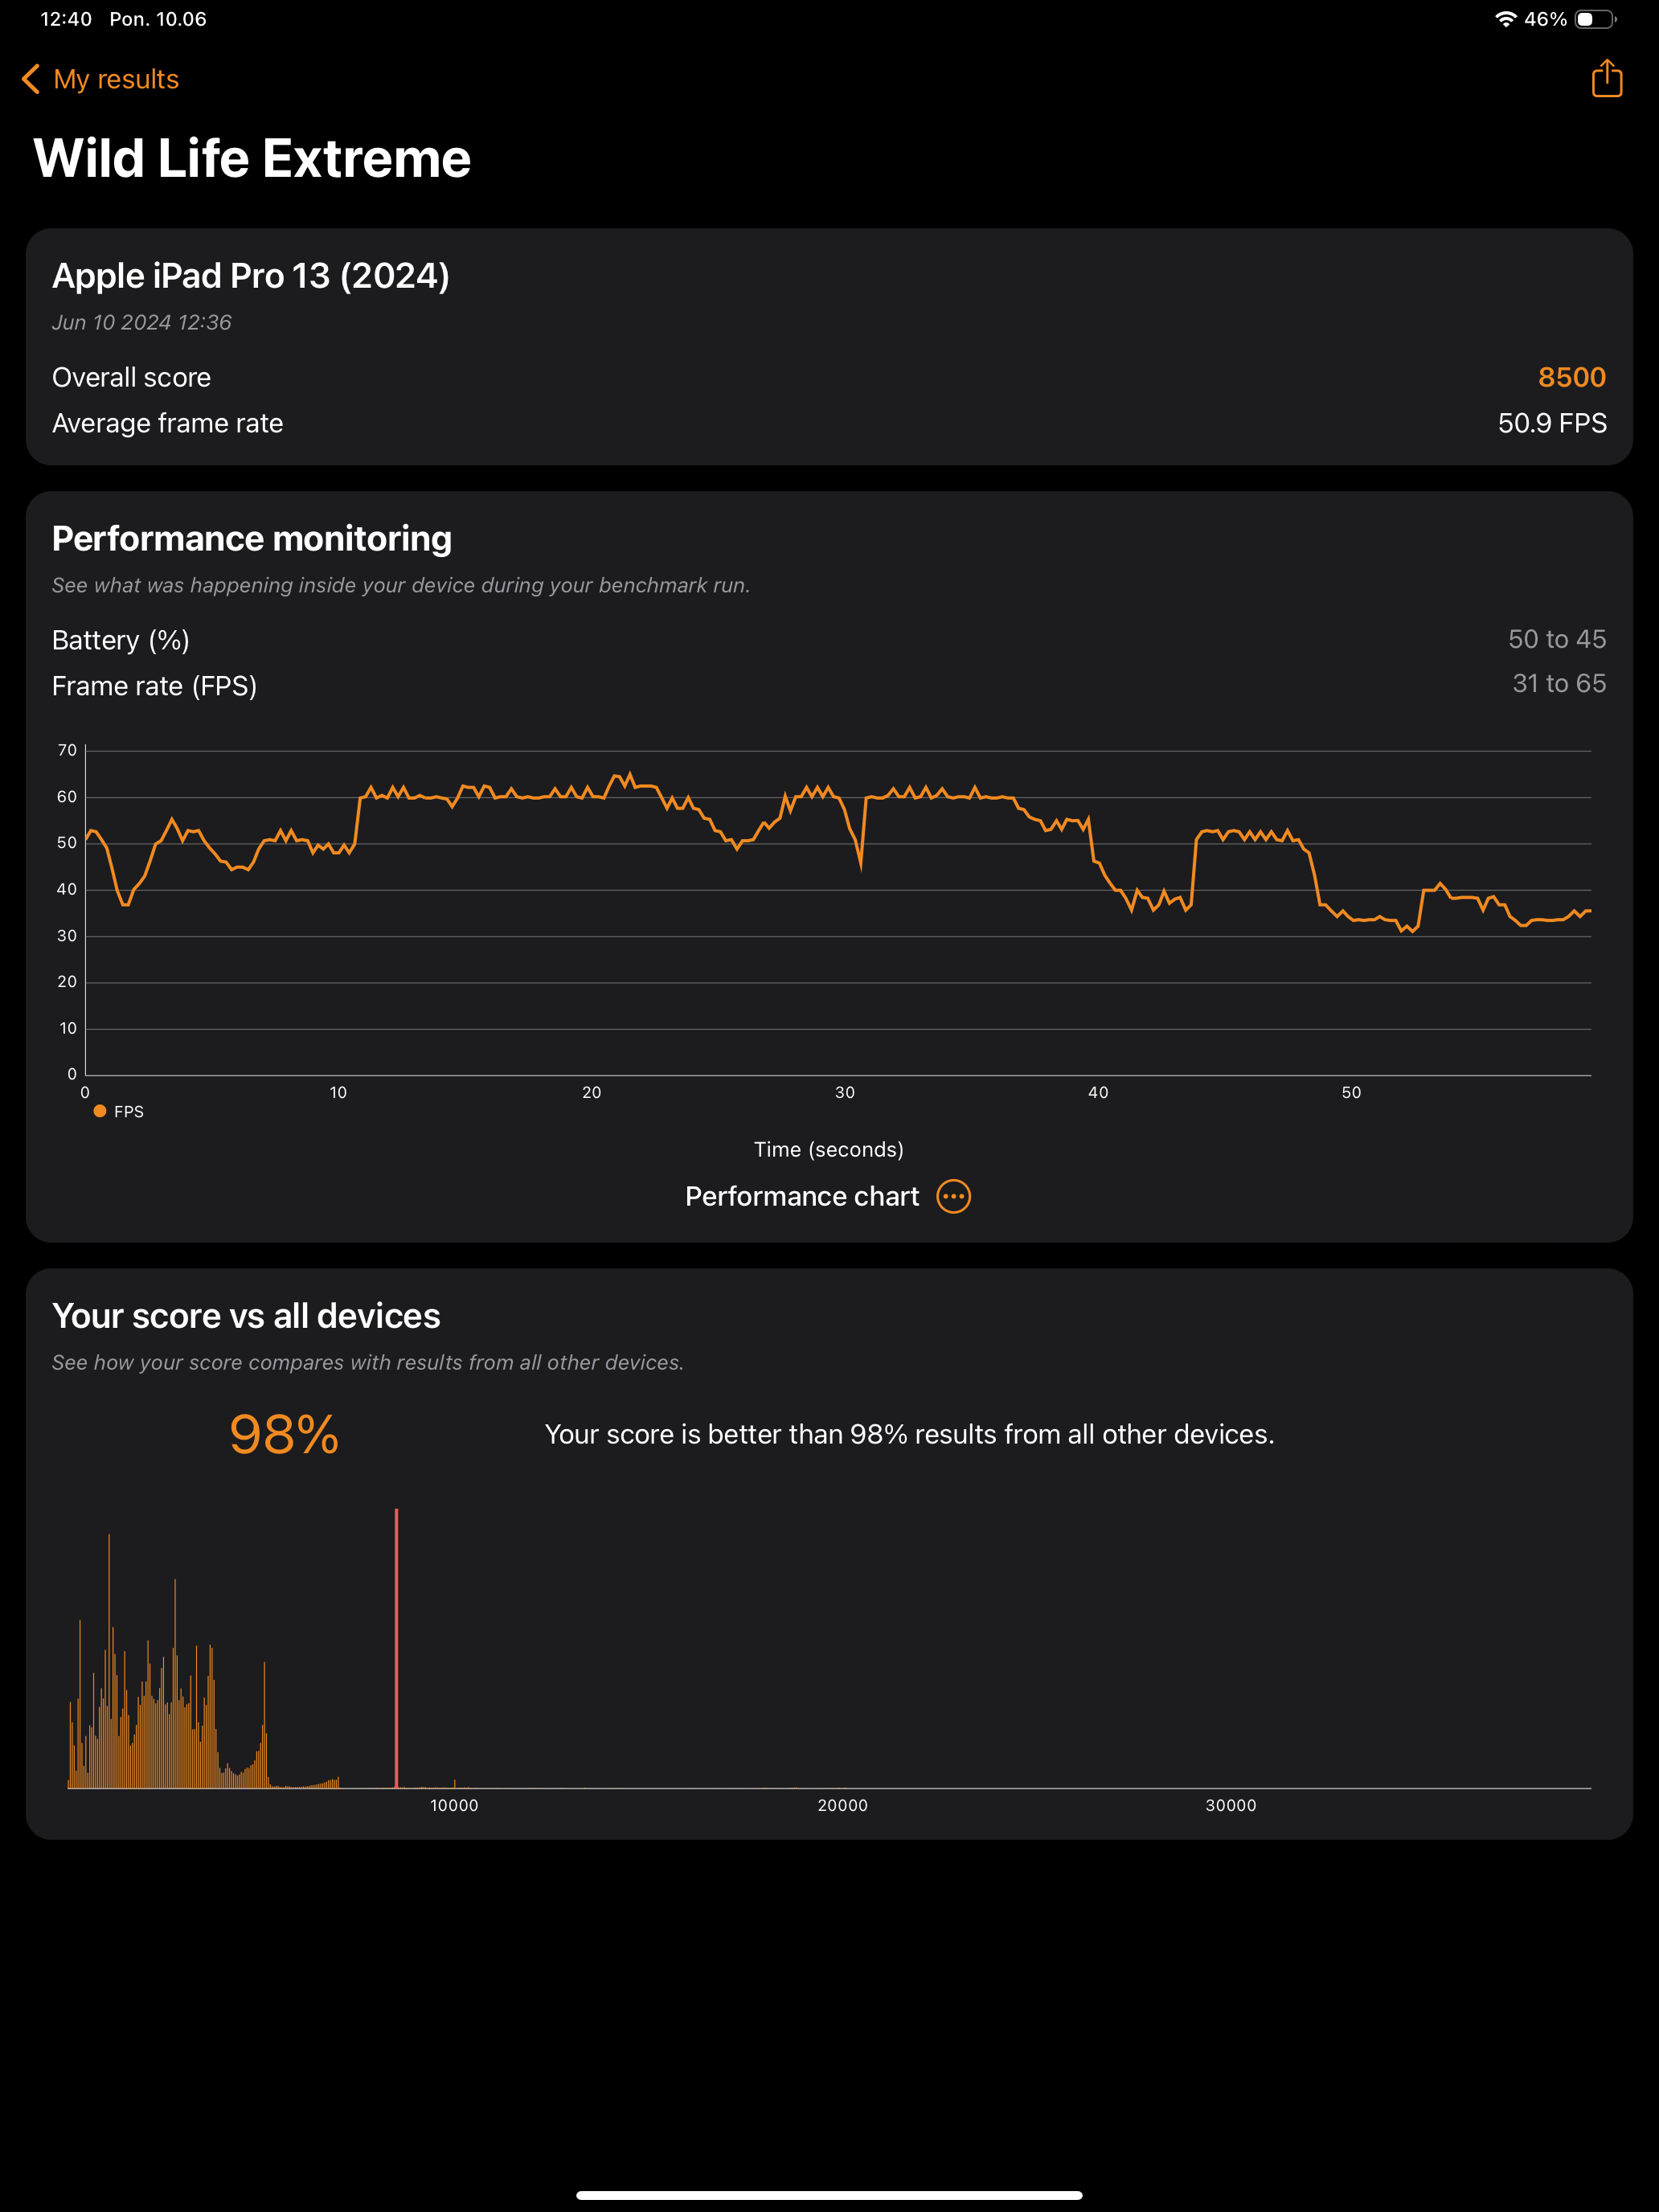The height and width of the screenshot is (2212, 1659).
Task: Tap the Wild Life Extreme title
Action: point(252,159)
